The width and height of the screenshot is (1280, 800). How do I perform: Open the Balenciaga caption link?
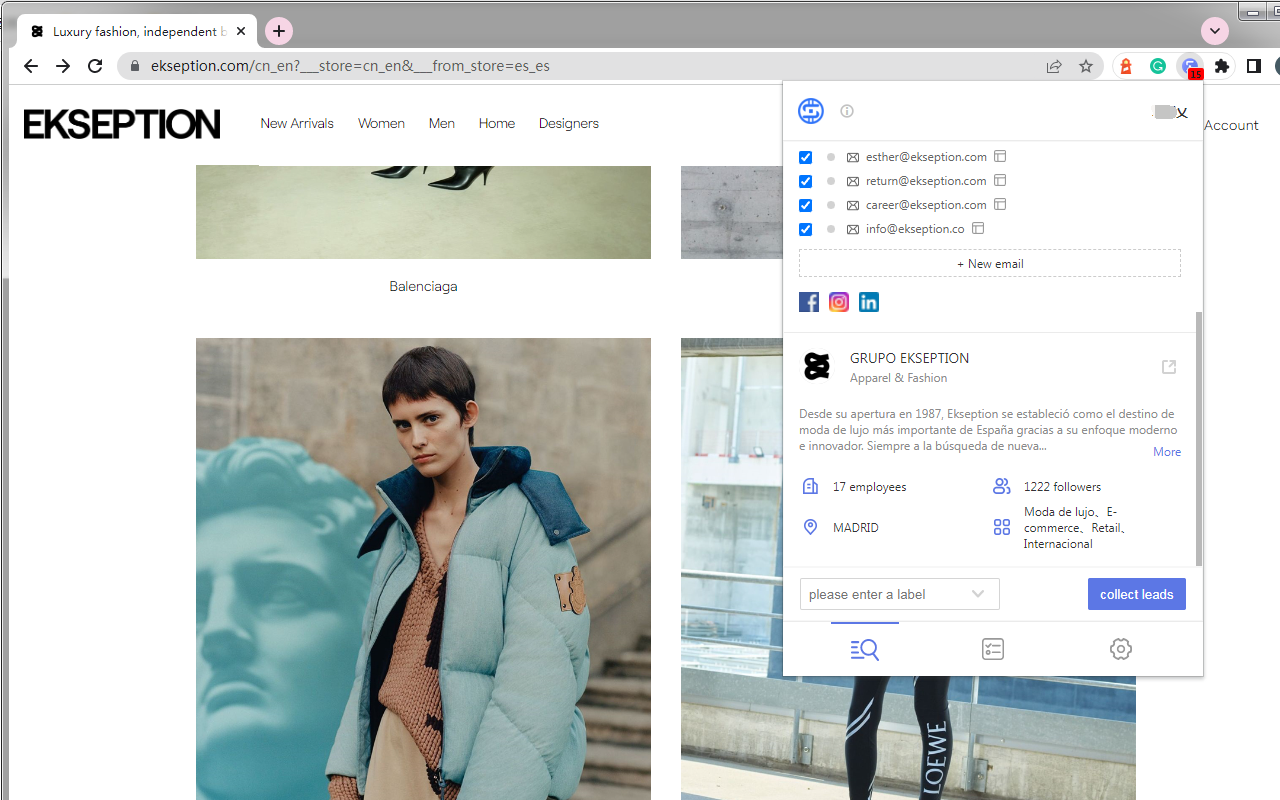pos(423,286)
